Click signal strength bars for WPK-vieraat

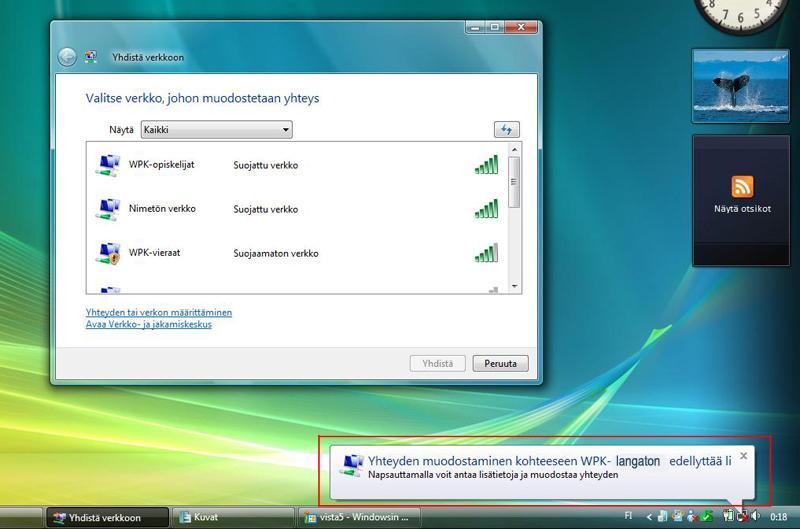tap(486, 253)
